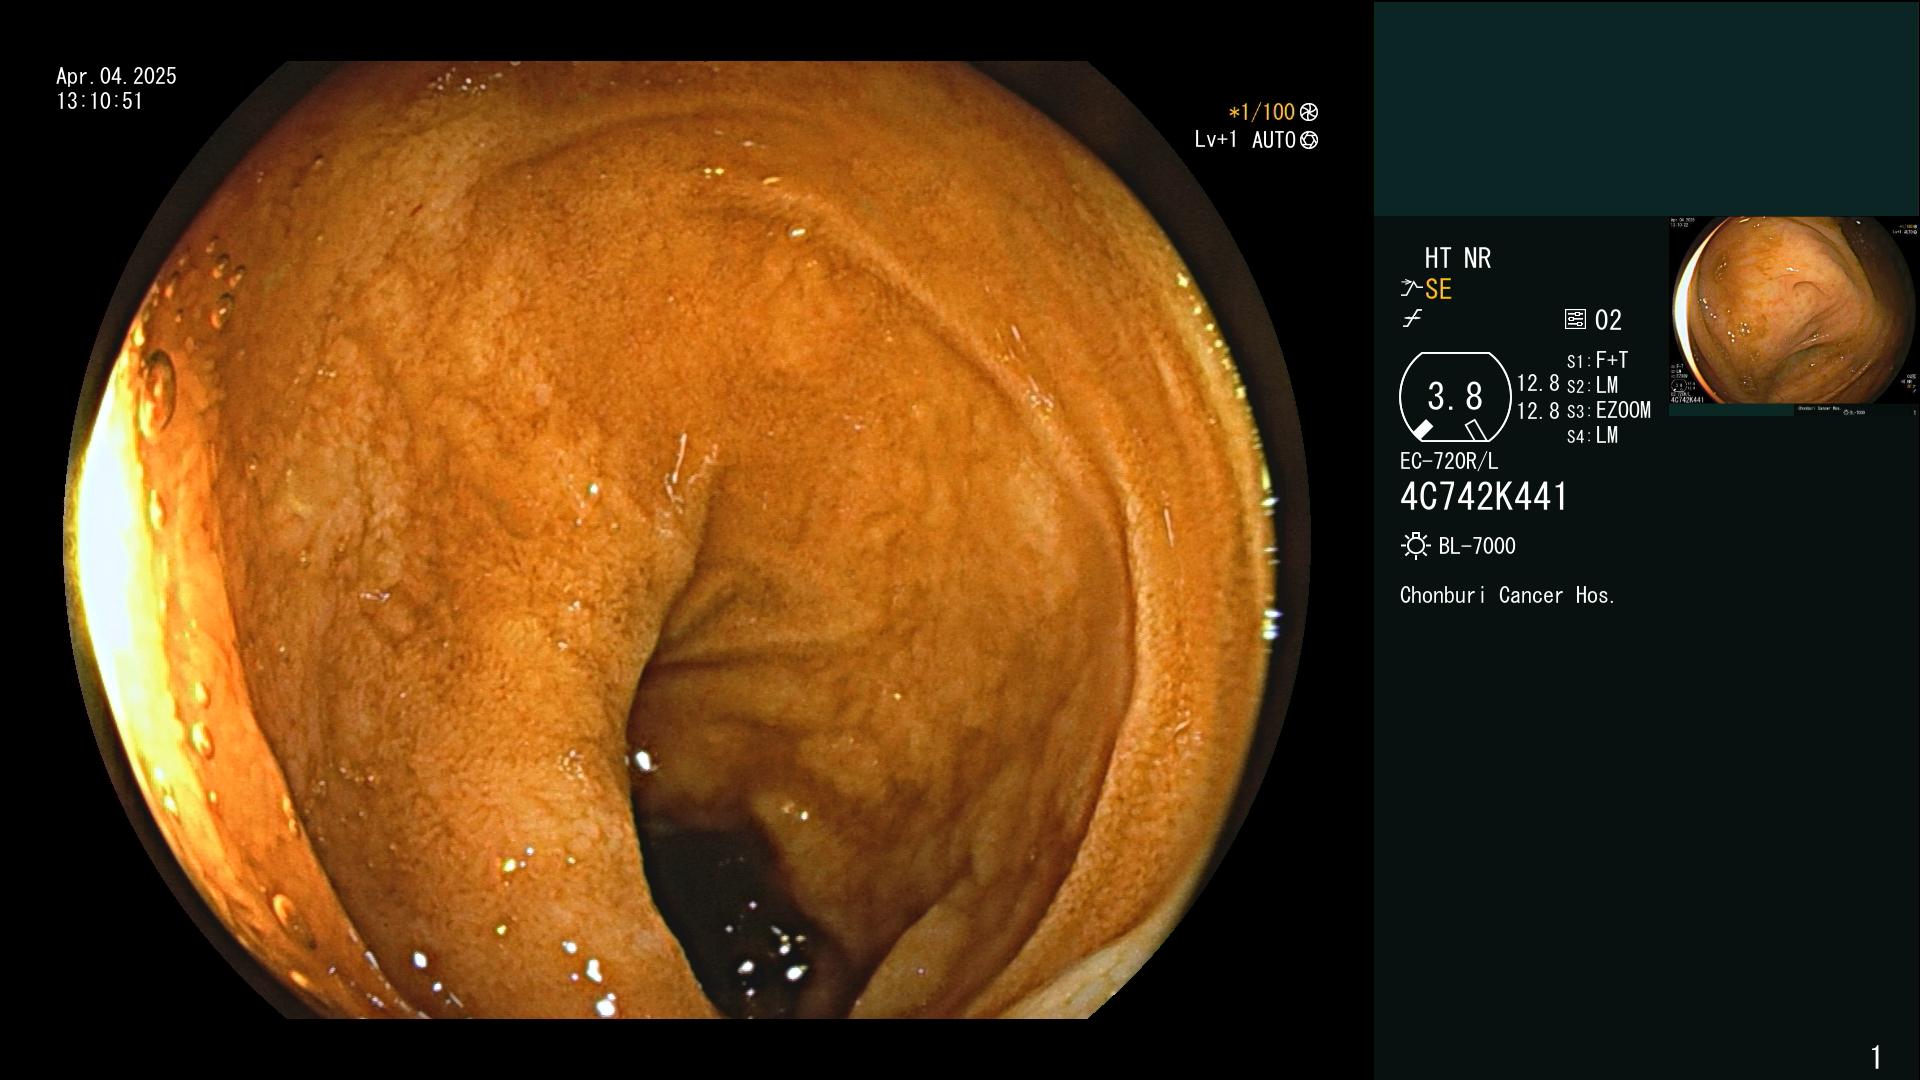Click the color enhancement curve icon
1920x1080 pixels.
[x=1412, y=319]
